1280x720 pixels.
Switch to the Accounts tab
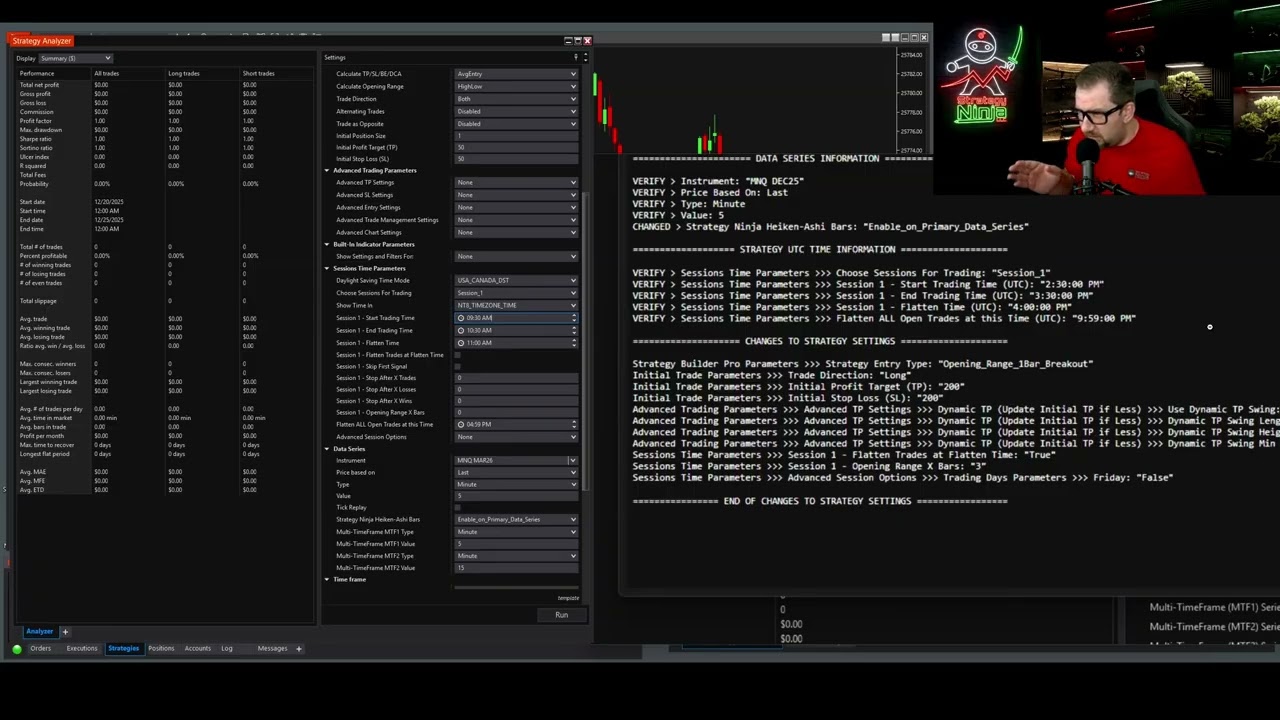coord(197,648)
